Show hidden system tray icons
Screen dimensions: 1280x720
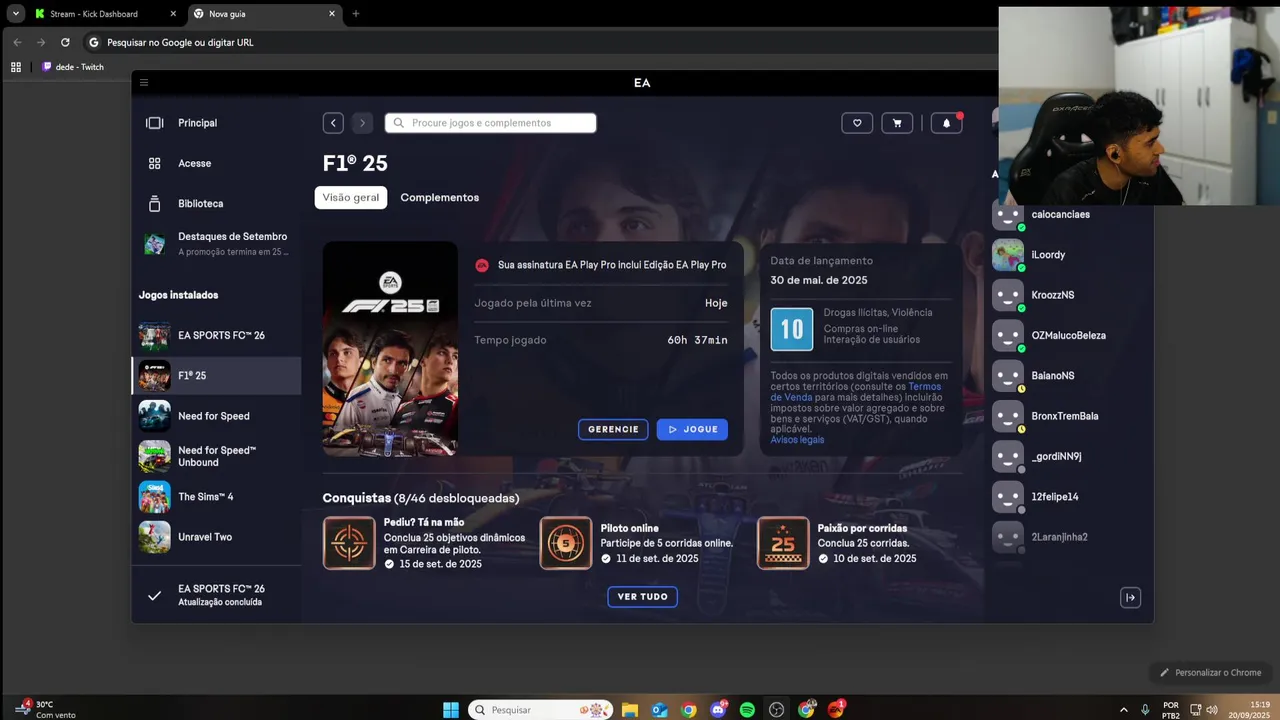[x=1123, y=710]
